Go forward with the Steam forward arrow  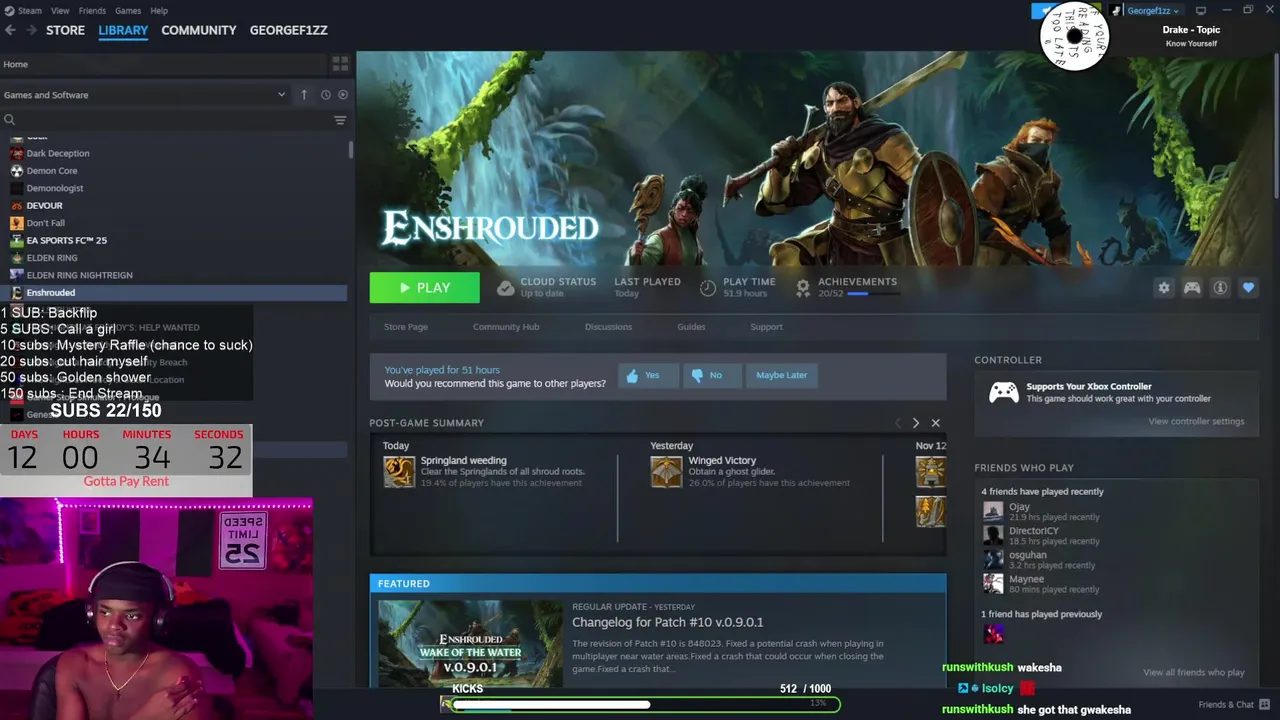click(x=31, y=30)
